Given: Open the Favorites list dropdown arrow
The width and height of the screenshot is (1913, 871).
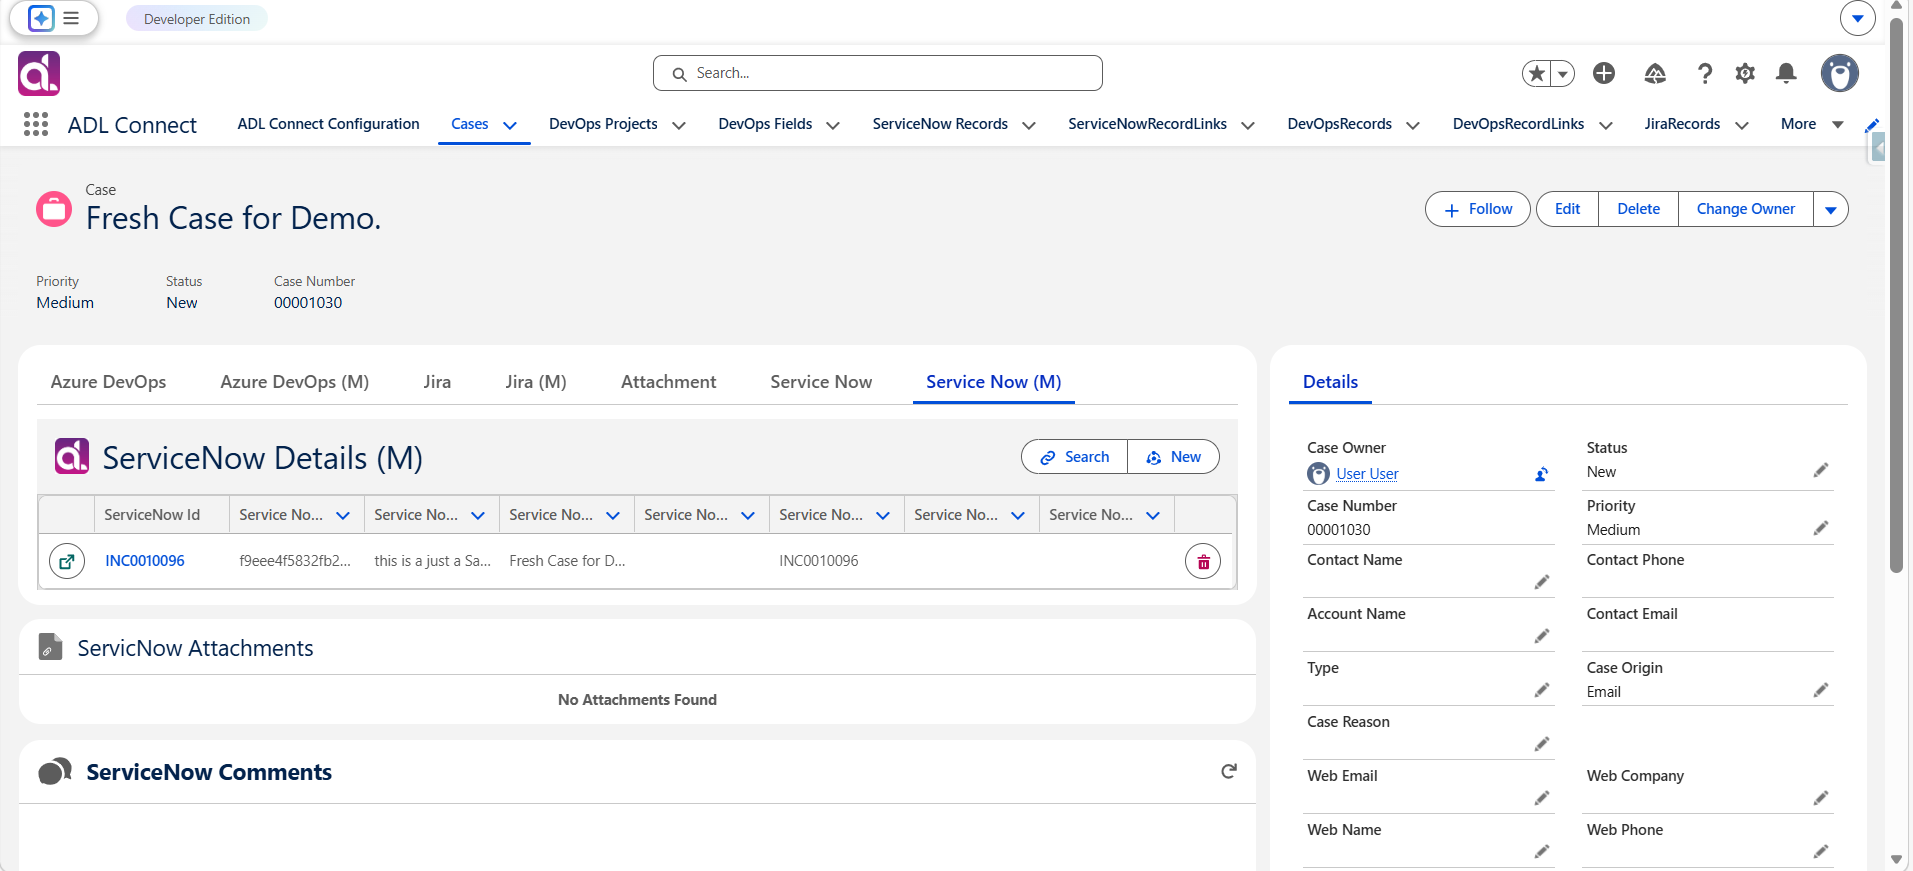Looking at the screenshot, I should pos(1563,73).
